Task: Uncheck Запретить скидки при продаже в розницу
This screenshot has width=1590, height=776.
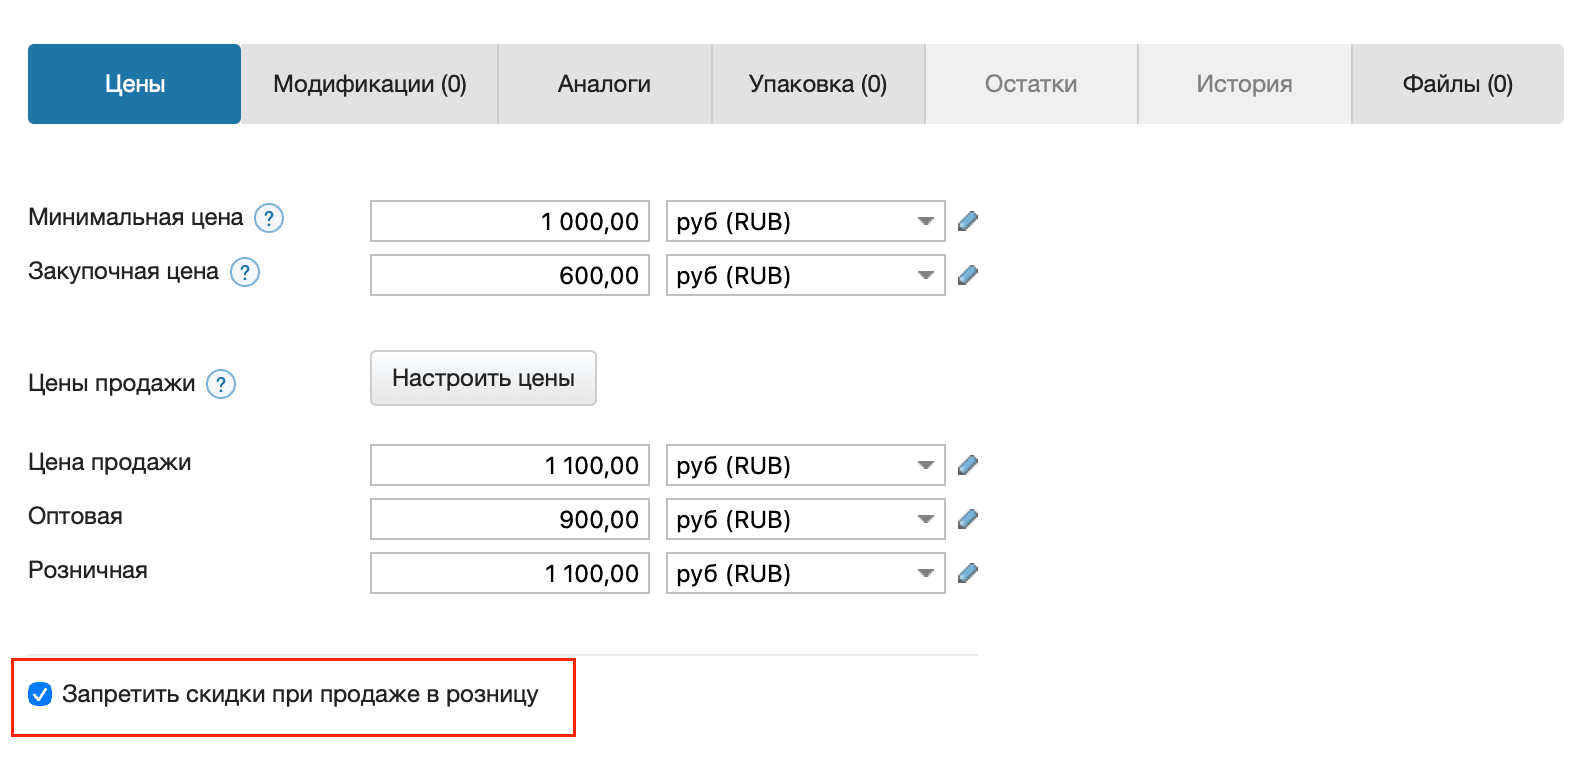Action: pos(40,694)
